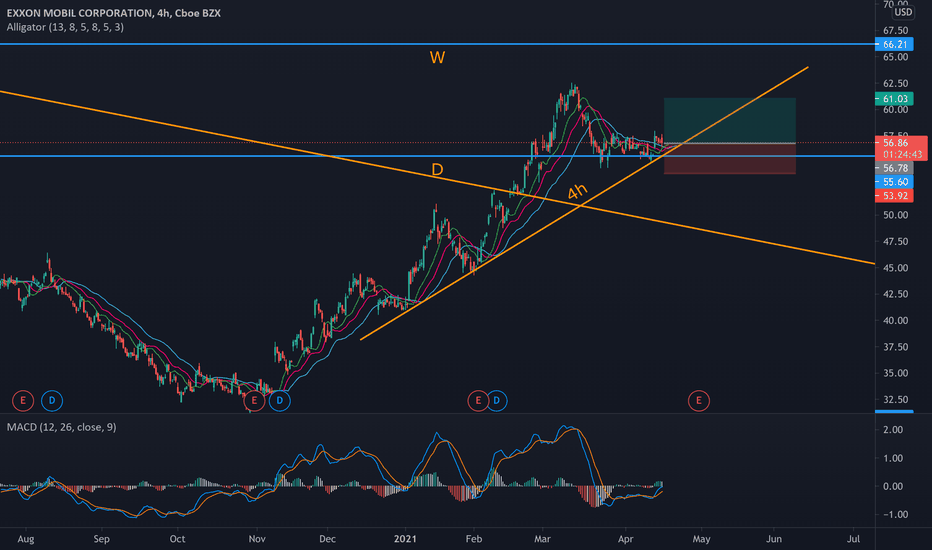
Task: Click the orange W text annotation
Action: [x=437, y=58]
